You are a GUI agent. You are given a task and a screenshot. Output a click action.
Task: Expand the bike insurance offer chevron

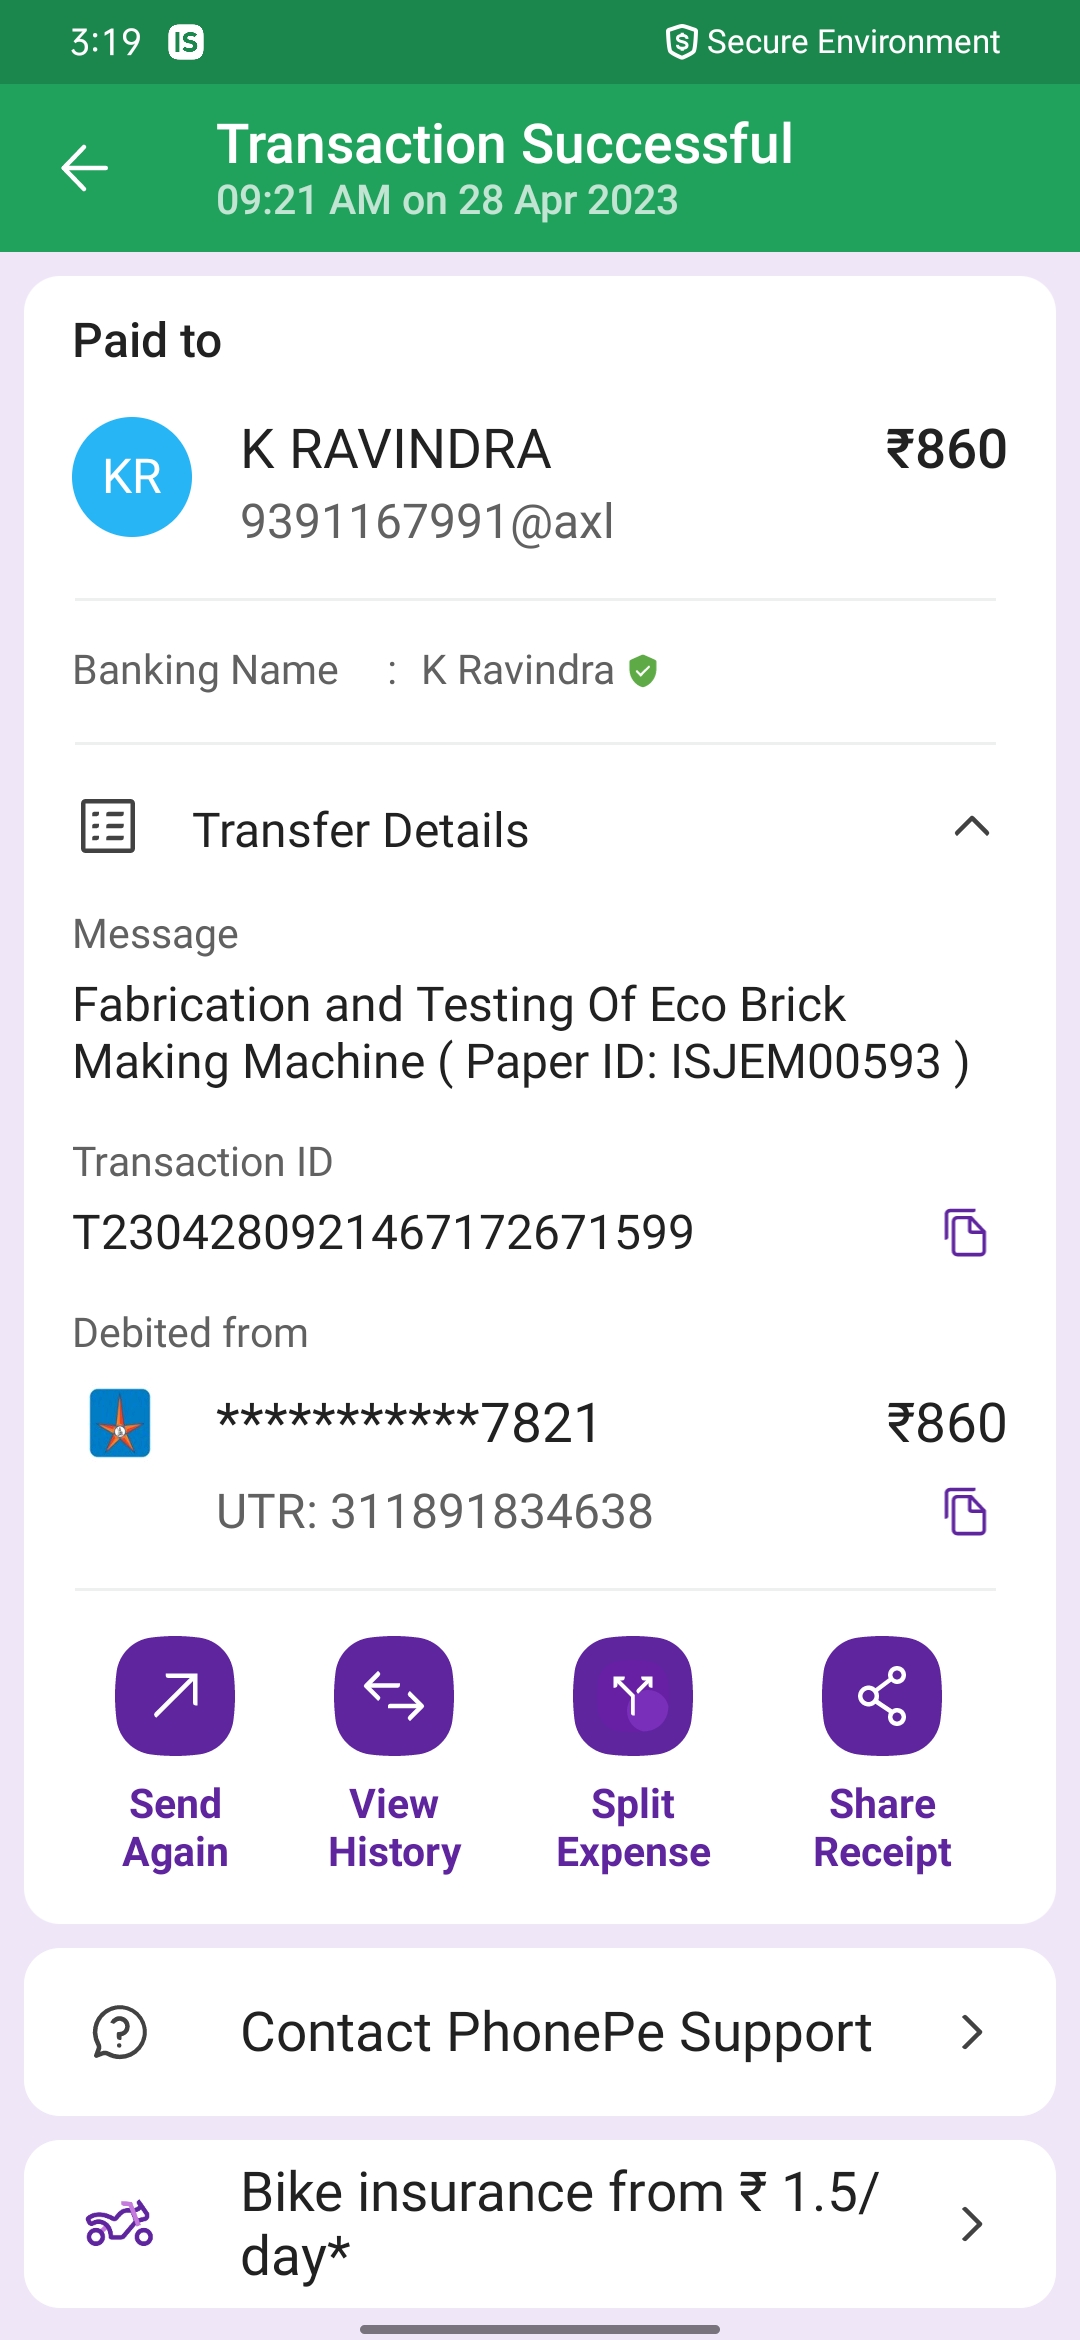click(971, 2224)
